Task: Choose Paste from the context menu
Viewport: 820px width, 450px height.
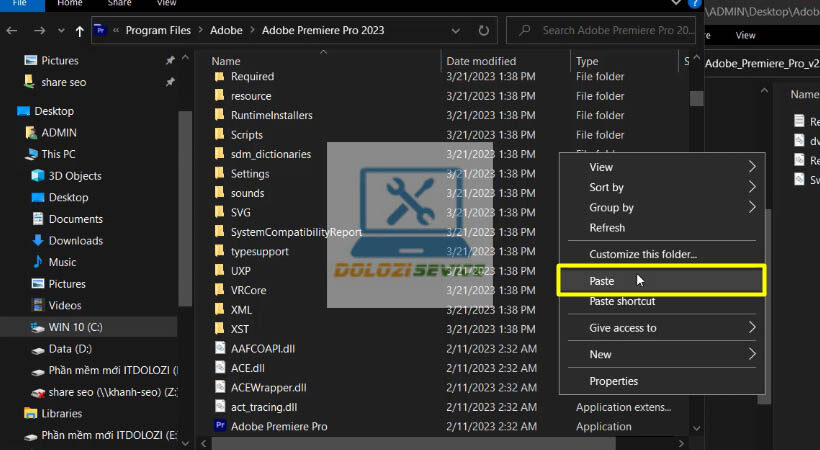Action: pos(662,281)
